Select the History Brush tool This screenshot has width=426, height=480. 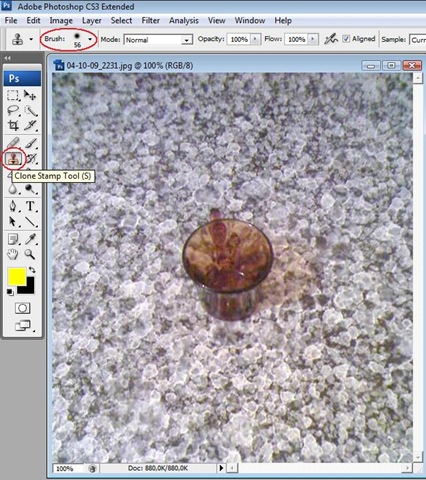point(31,159)
